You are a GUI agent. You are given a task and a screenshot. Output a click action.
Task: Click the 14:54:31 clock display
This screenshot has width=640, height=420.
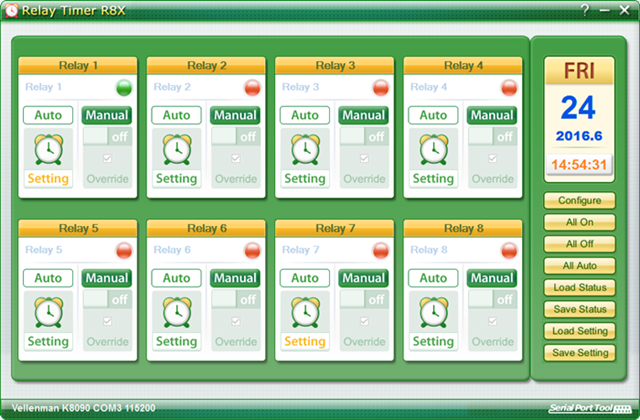pyautogui.click(x=579, y=164)
